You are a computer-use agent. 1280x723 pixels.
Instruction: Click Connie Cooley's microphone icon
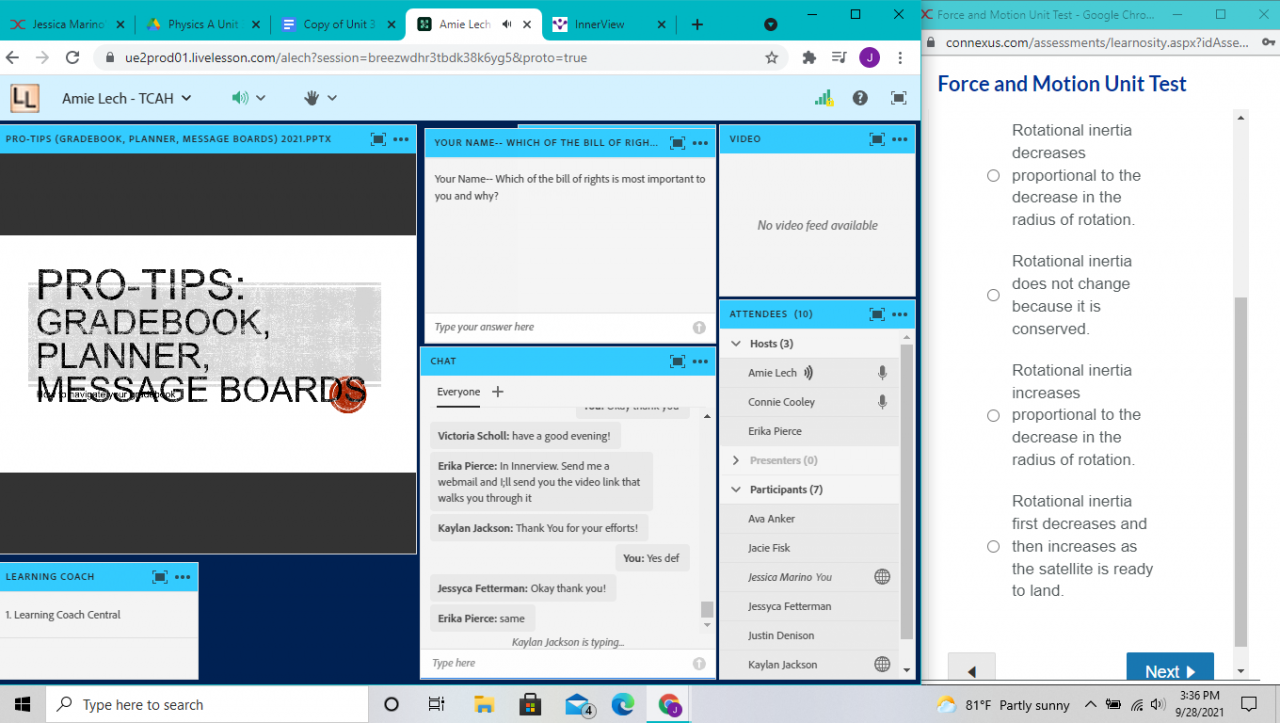882,402
